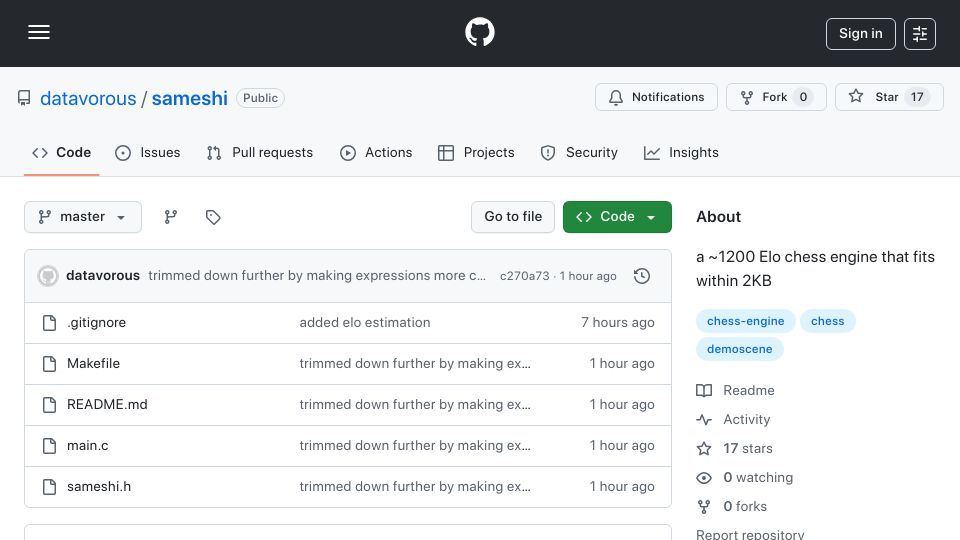The image size is (960, 540).
Task: Switch to the Issues tab
Action: click(x=148, y=152)
